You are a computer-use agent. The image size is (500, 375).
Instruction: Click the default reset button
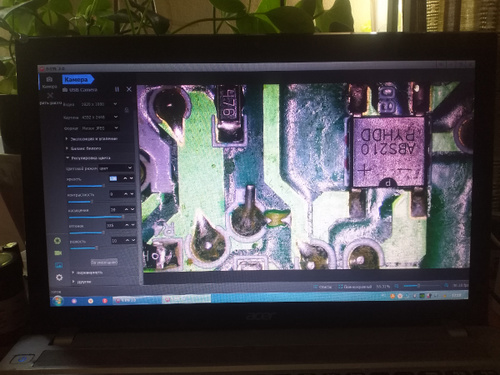(104, 262)
